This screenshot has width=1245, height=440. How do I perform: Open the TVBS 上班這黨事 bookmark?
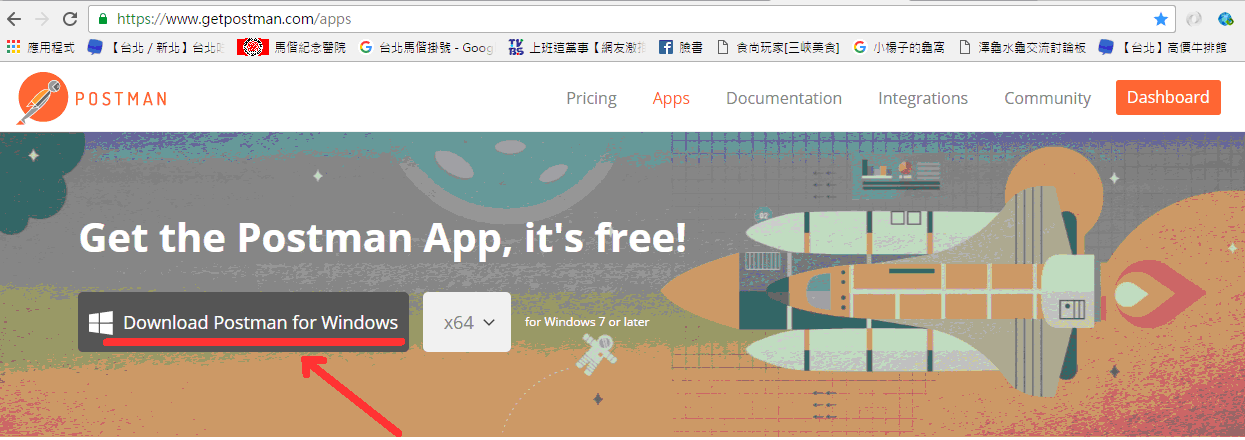click(577, 47)
